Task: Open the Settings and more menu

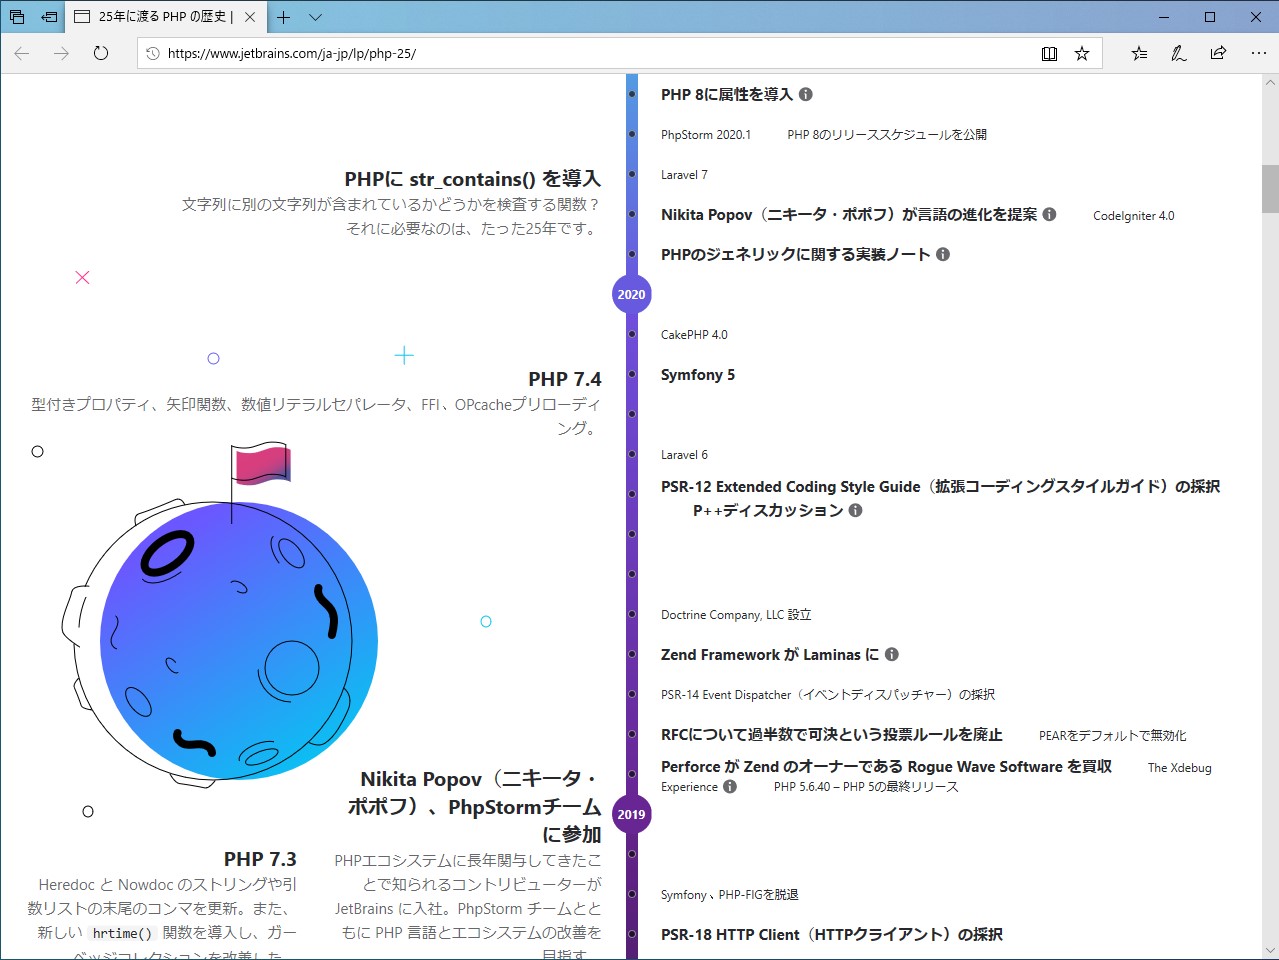Action: pyautogui.click(x=1258, y=53)
